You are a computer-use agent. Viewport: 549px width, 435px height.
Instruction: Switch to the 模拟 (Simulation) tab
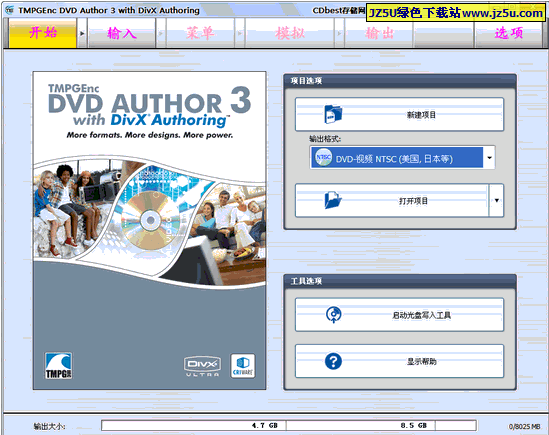coord(290,33)
